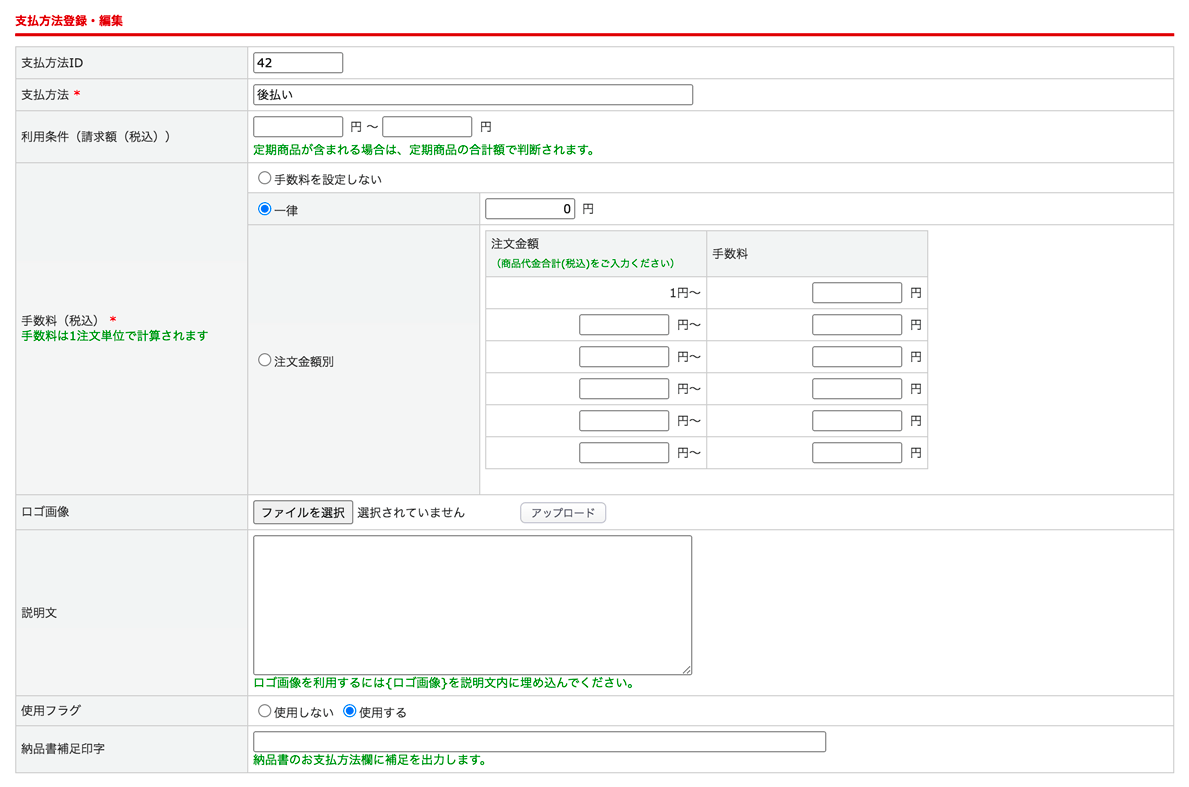Click the last row 手数料 fee field
1189x787 pixels.
point(857,453)
